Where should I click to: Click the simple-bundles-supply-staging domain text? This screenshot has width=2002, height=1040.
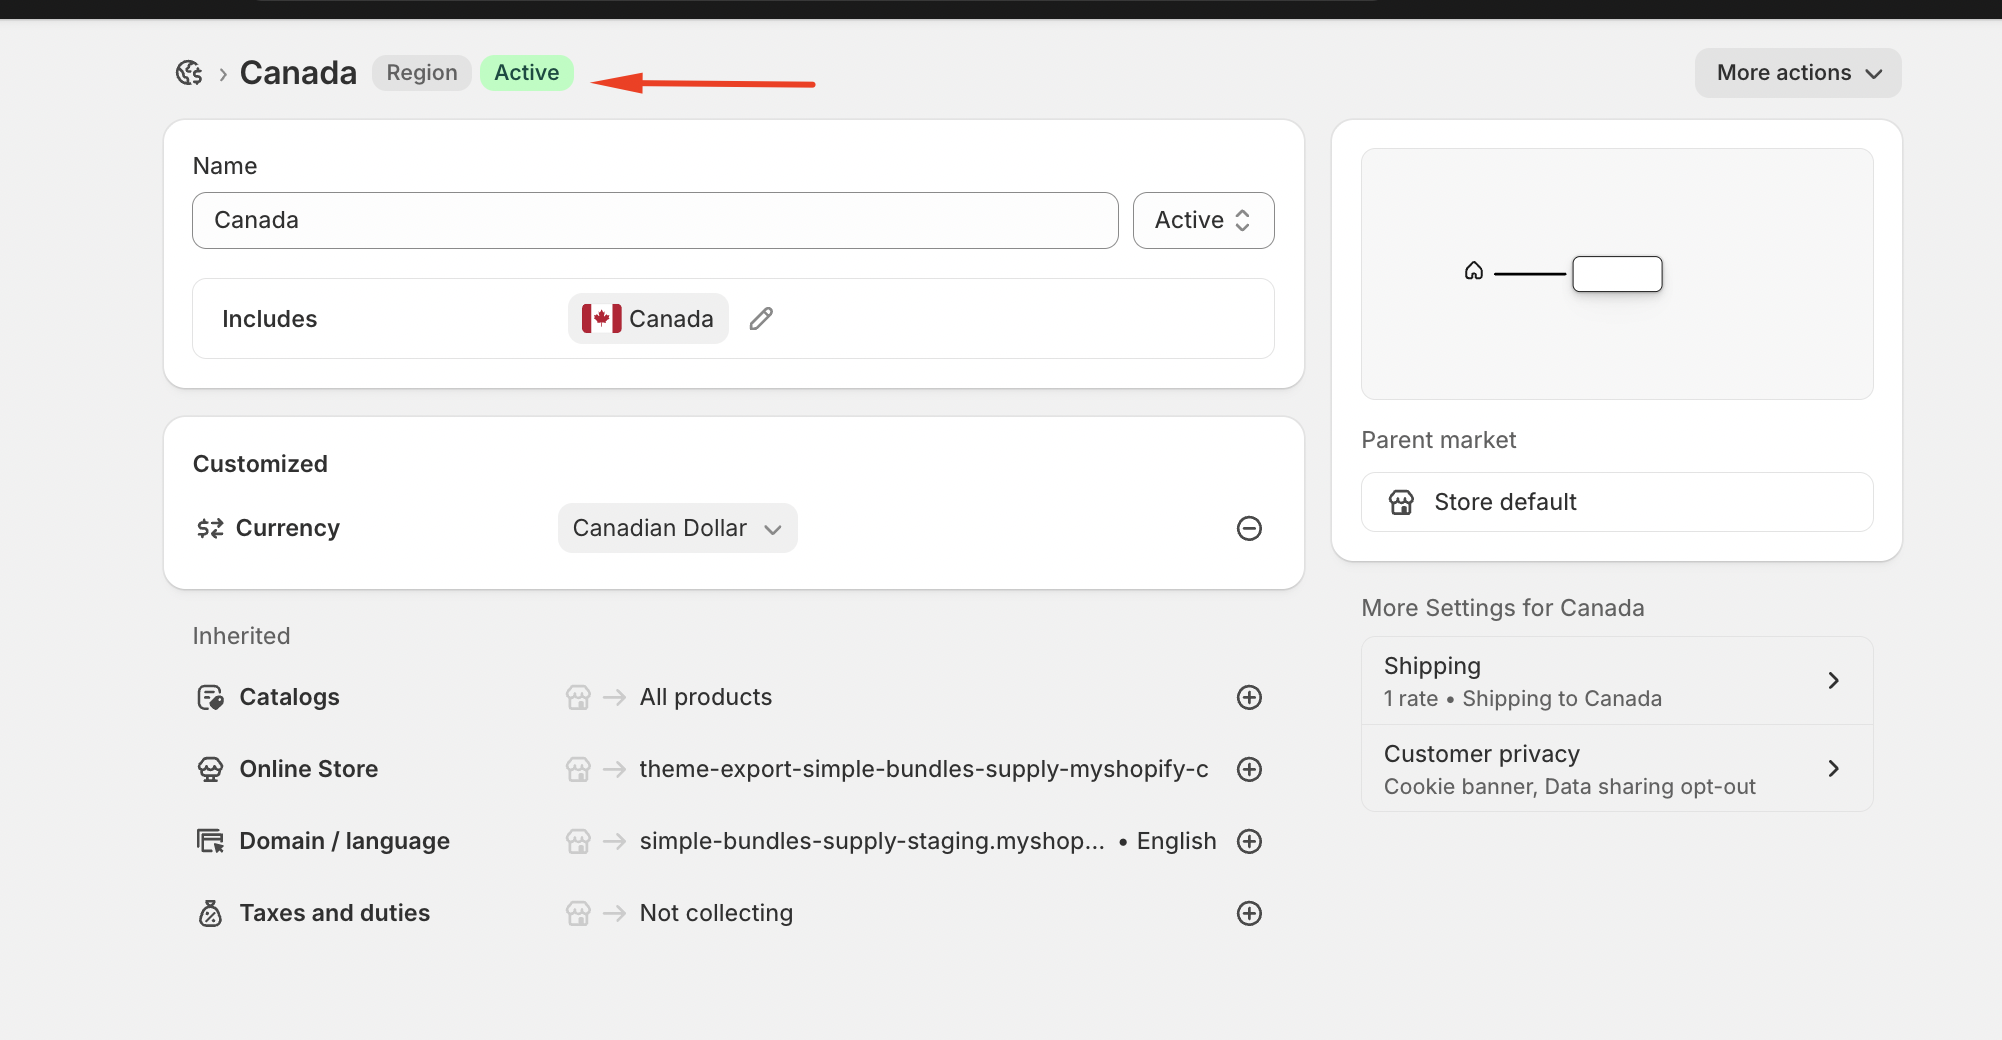(x=872, y=841)
